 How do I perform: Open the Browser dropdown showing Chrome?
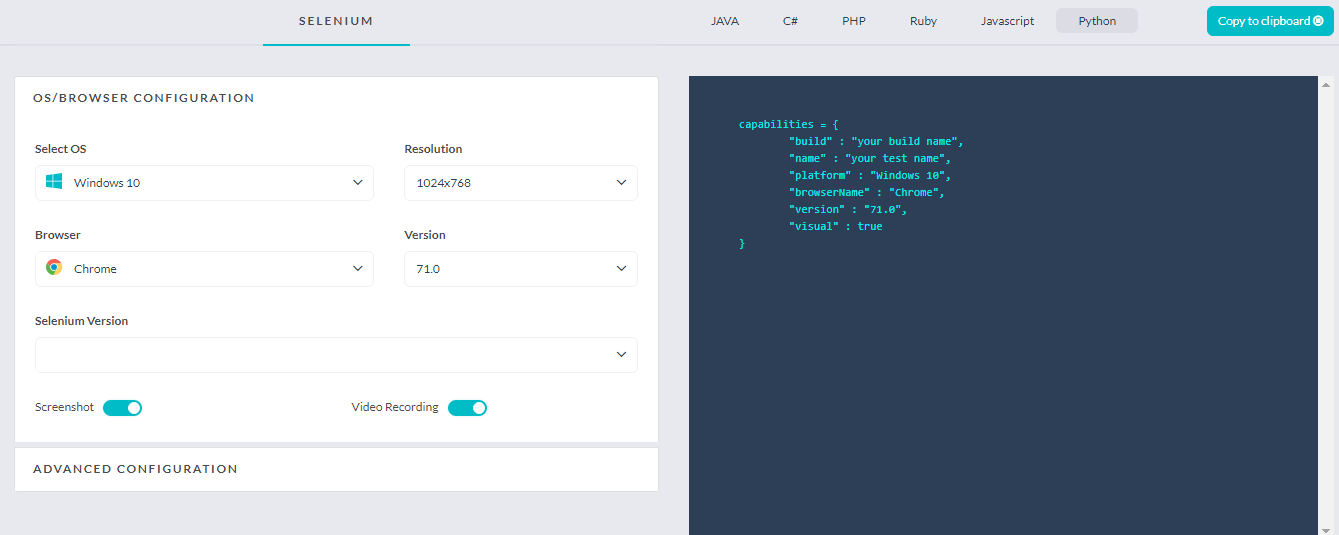[x=204, y=269]
